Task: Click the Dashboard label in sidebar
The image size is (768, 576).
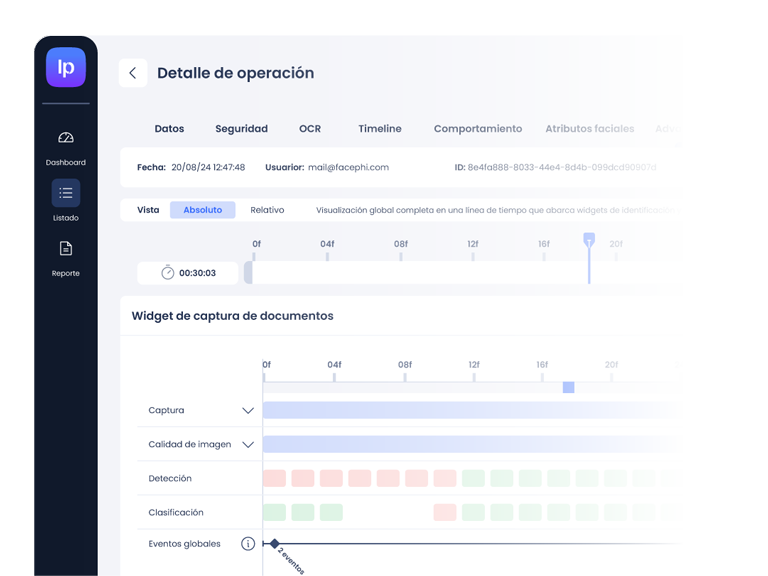Action: point(66,162)
